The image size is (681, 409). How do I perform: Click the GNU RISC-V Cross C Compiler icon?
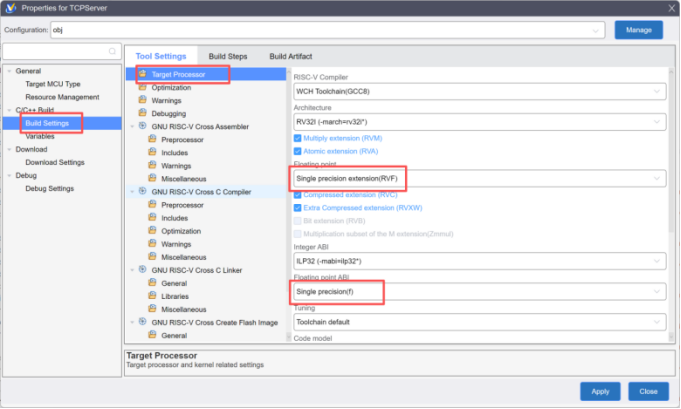tap(142, 191)
